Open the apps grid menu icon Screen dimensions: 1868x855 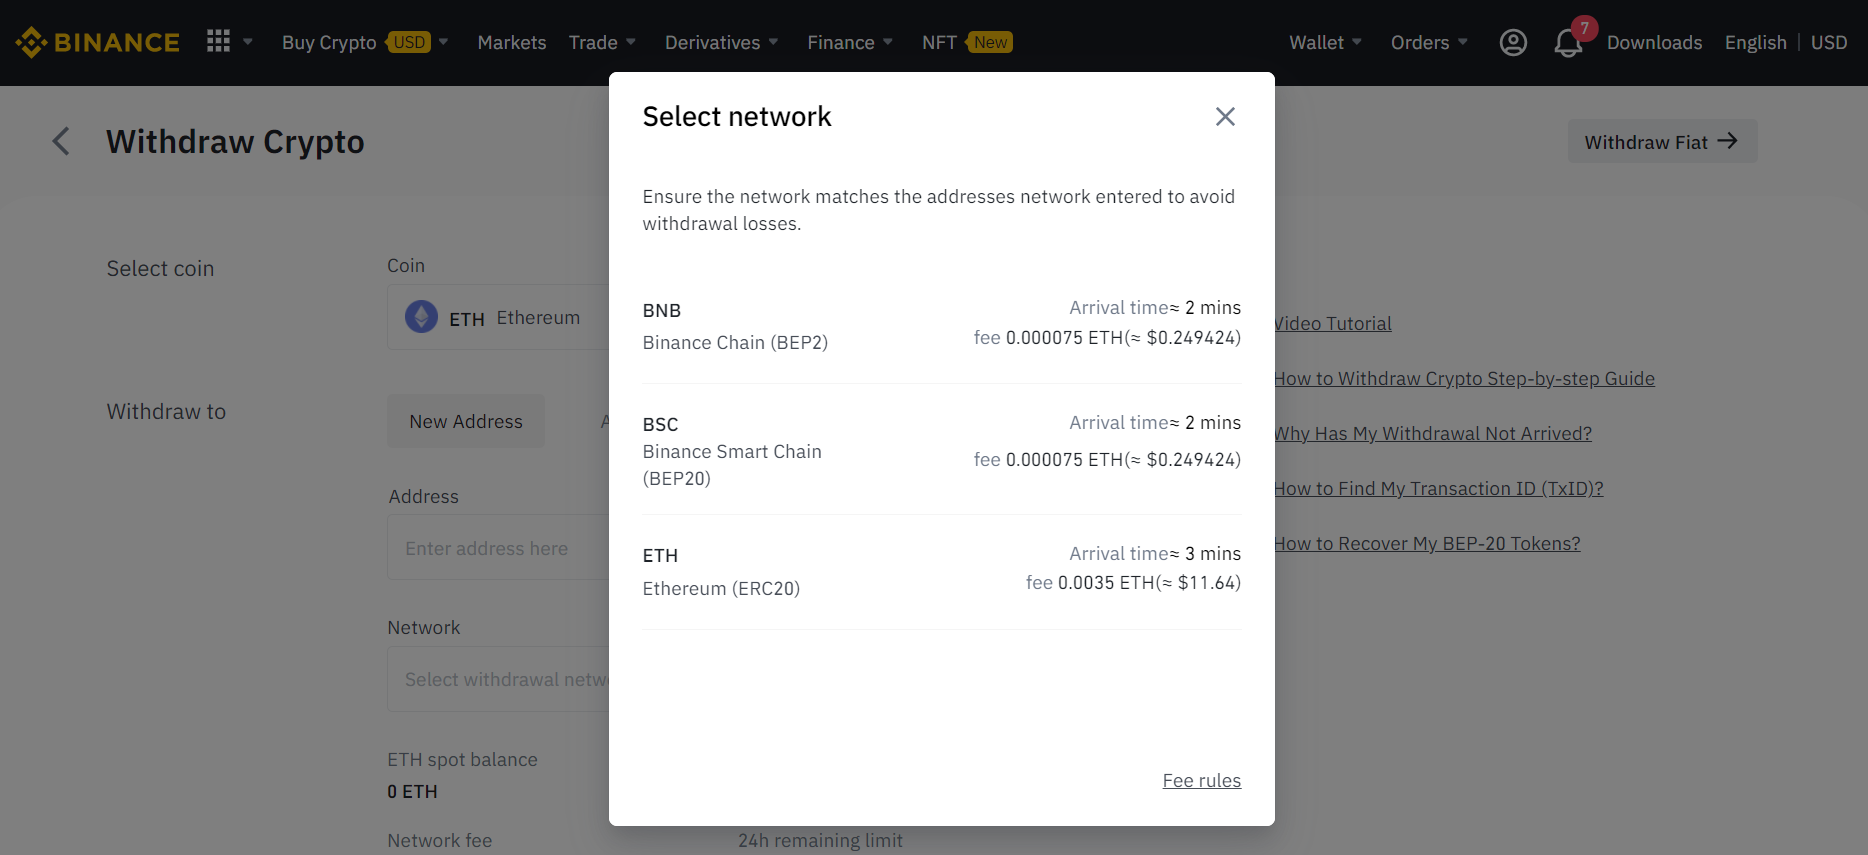pos(218,41)
